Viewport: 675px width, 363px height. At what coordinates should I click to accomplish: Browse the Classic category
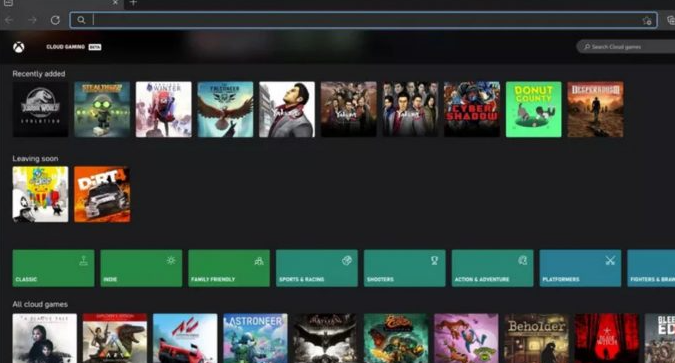(x=53, y=268)
